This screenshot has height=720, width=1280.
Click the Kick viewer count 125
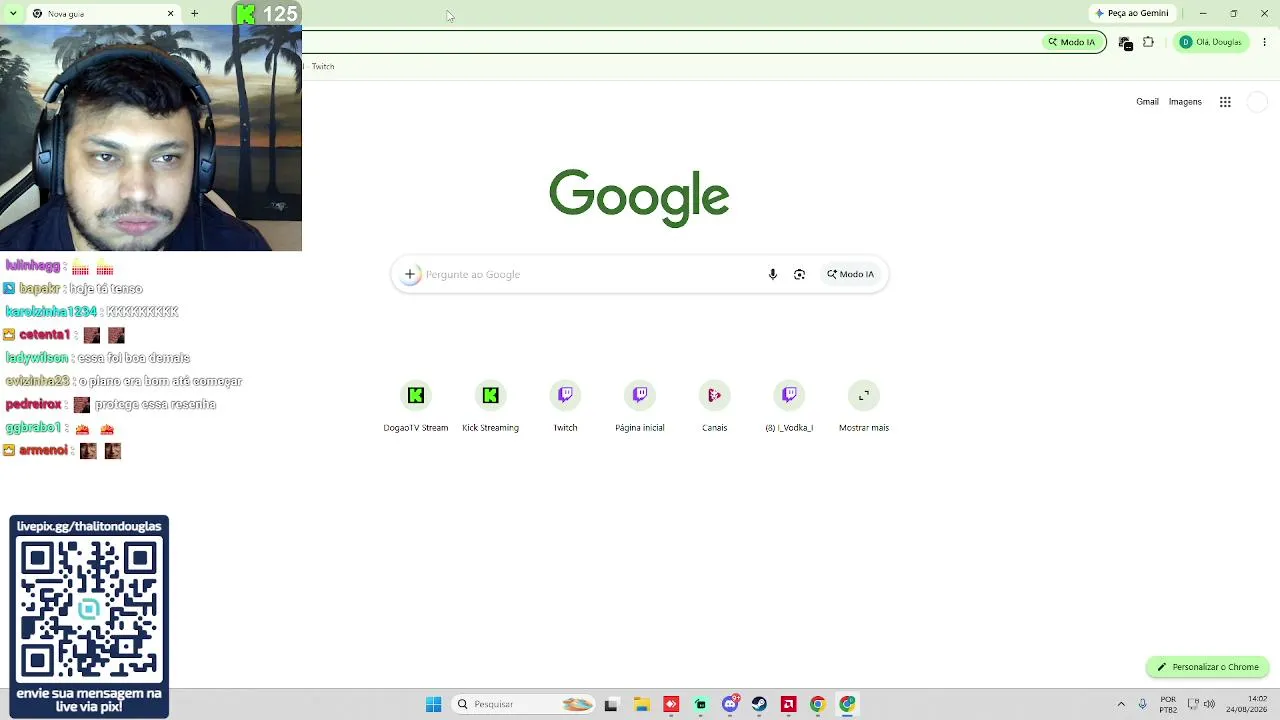click(x=280, y=14)
